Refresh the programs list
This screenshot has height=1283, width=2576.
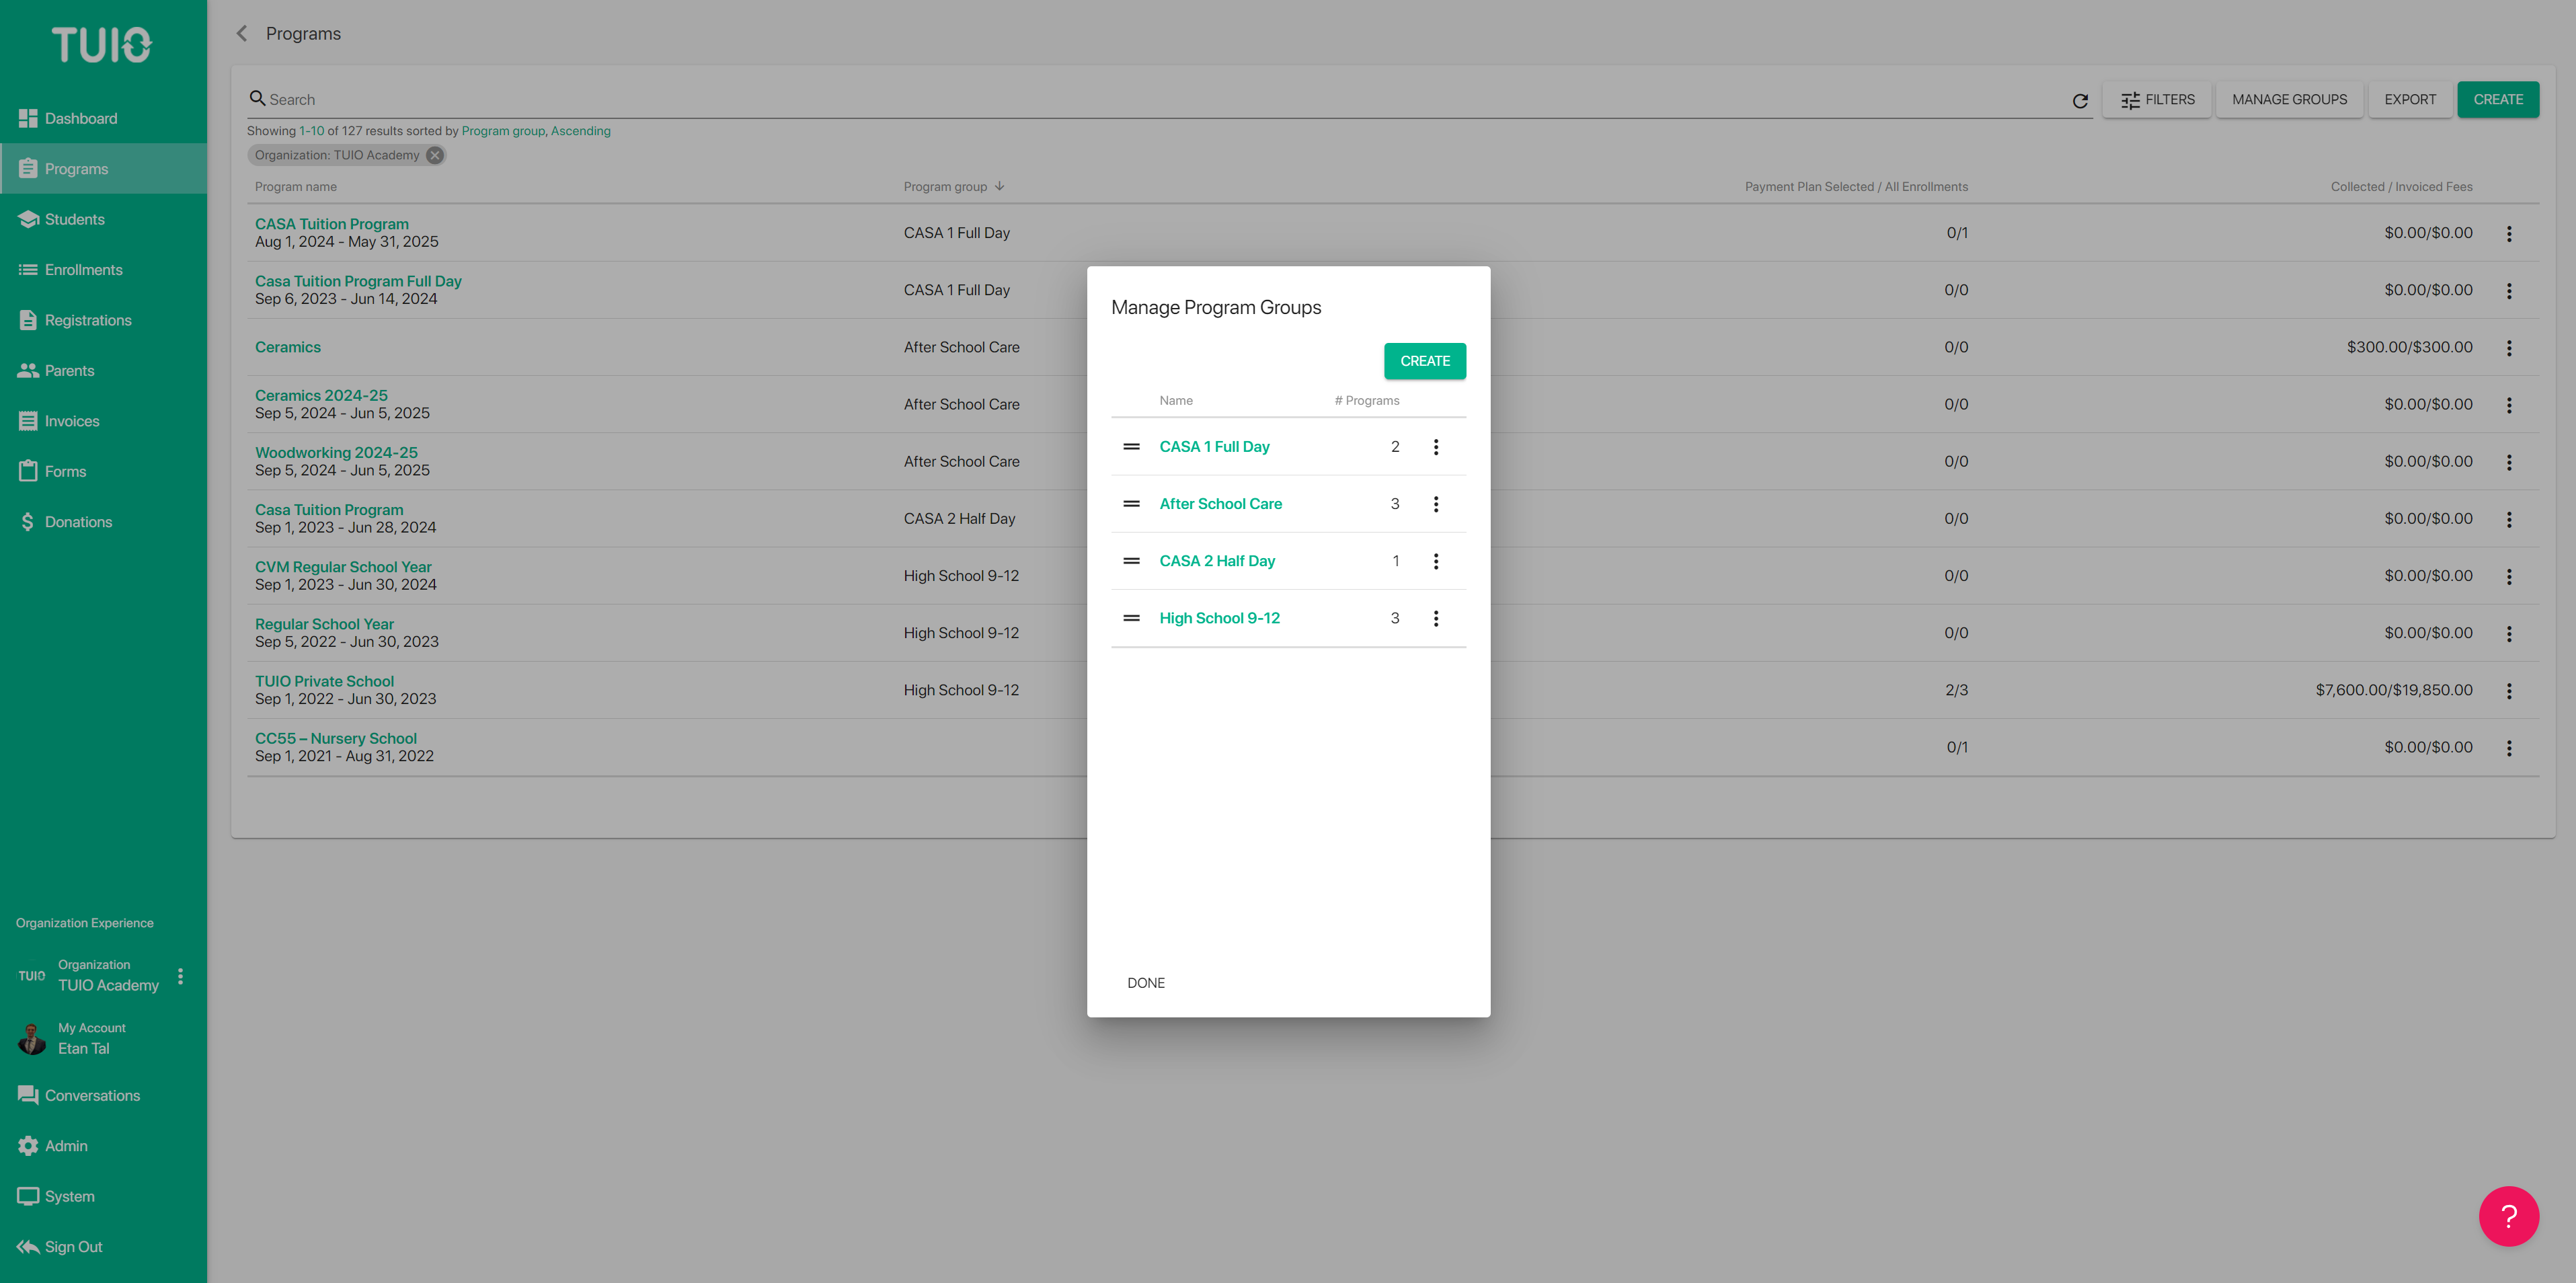pos(2080,101)
